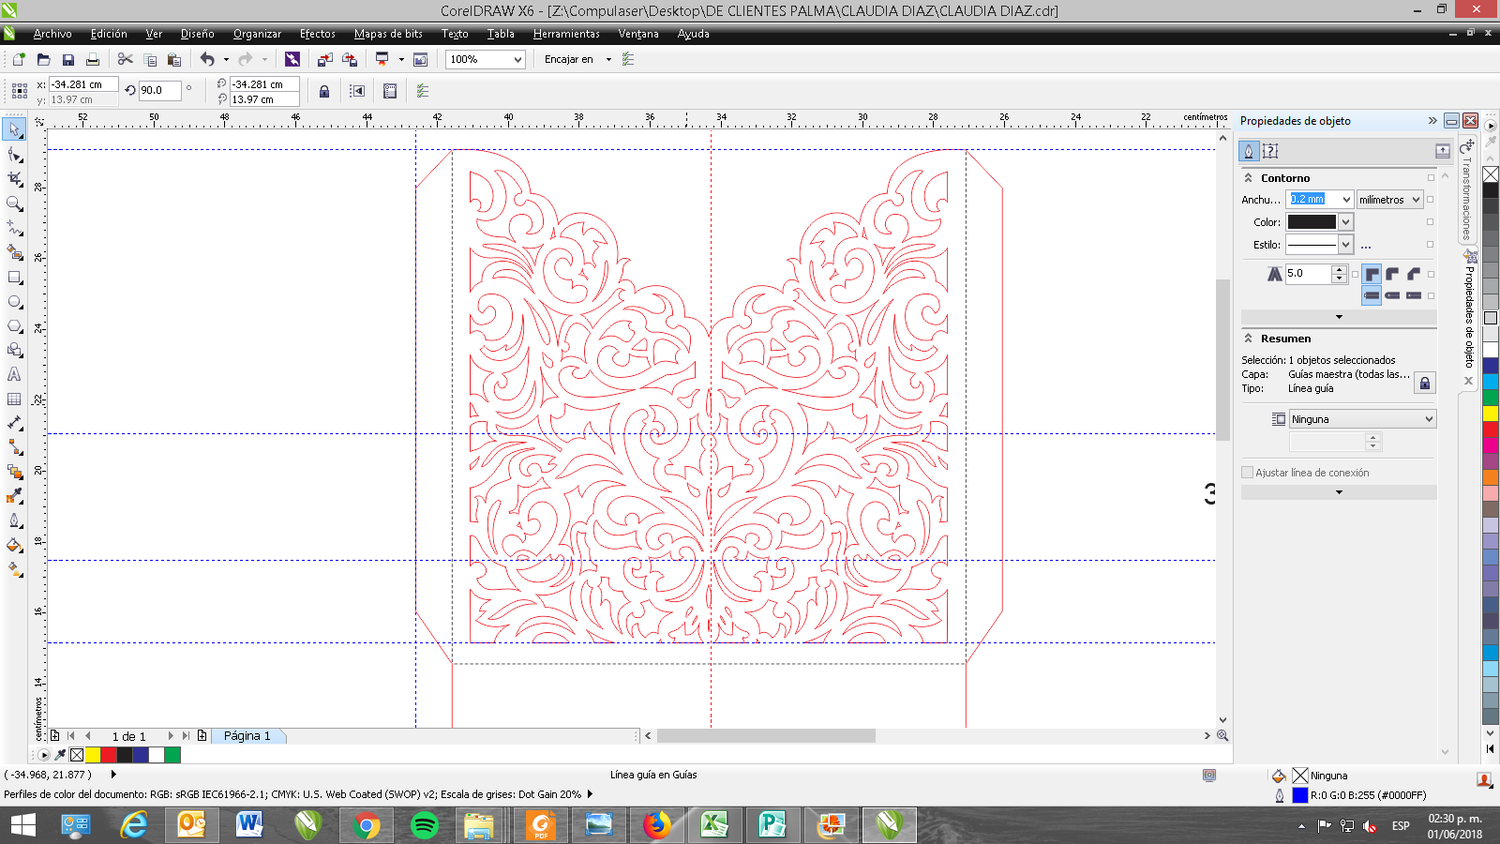Pick the Rectangle tool
The height and width of the screenshot is (844, 1500).
14,278
